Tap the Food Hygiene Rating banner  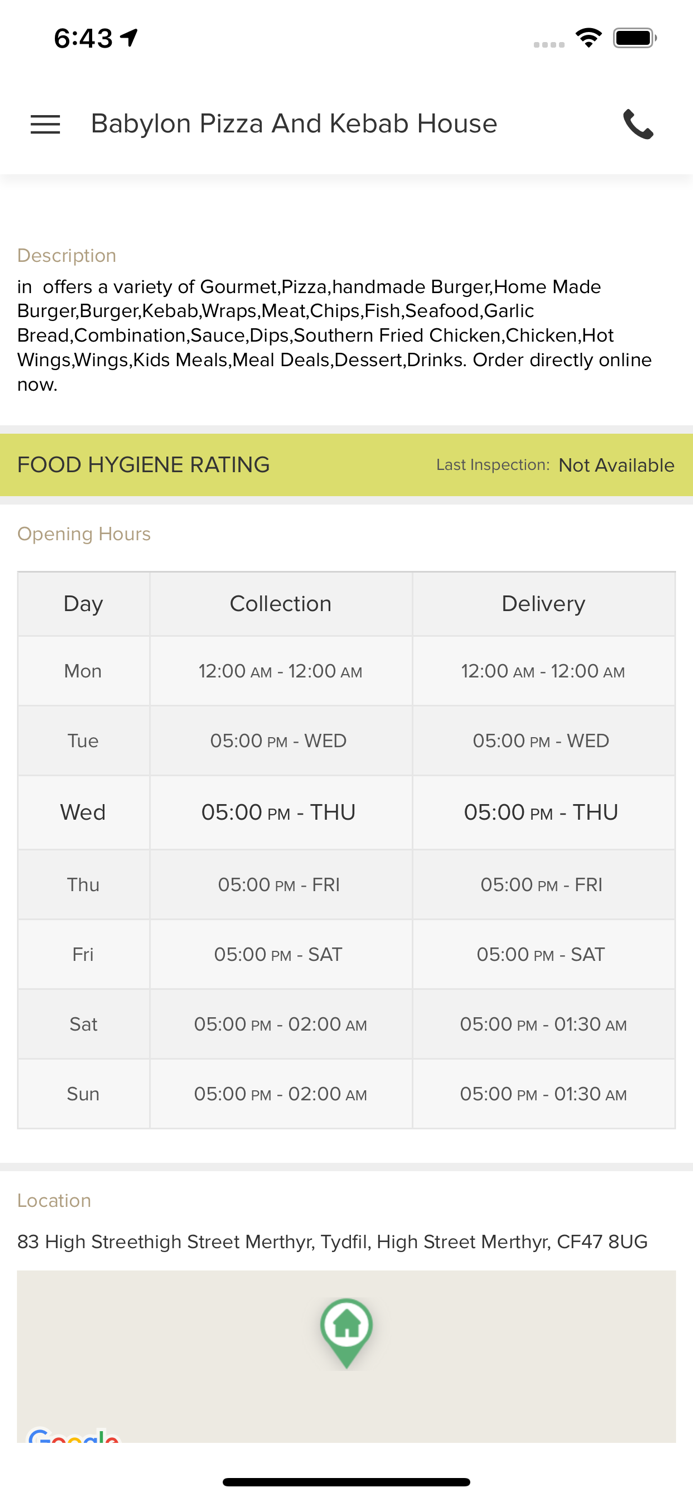click(x=346, y=465)
